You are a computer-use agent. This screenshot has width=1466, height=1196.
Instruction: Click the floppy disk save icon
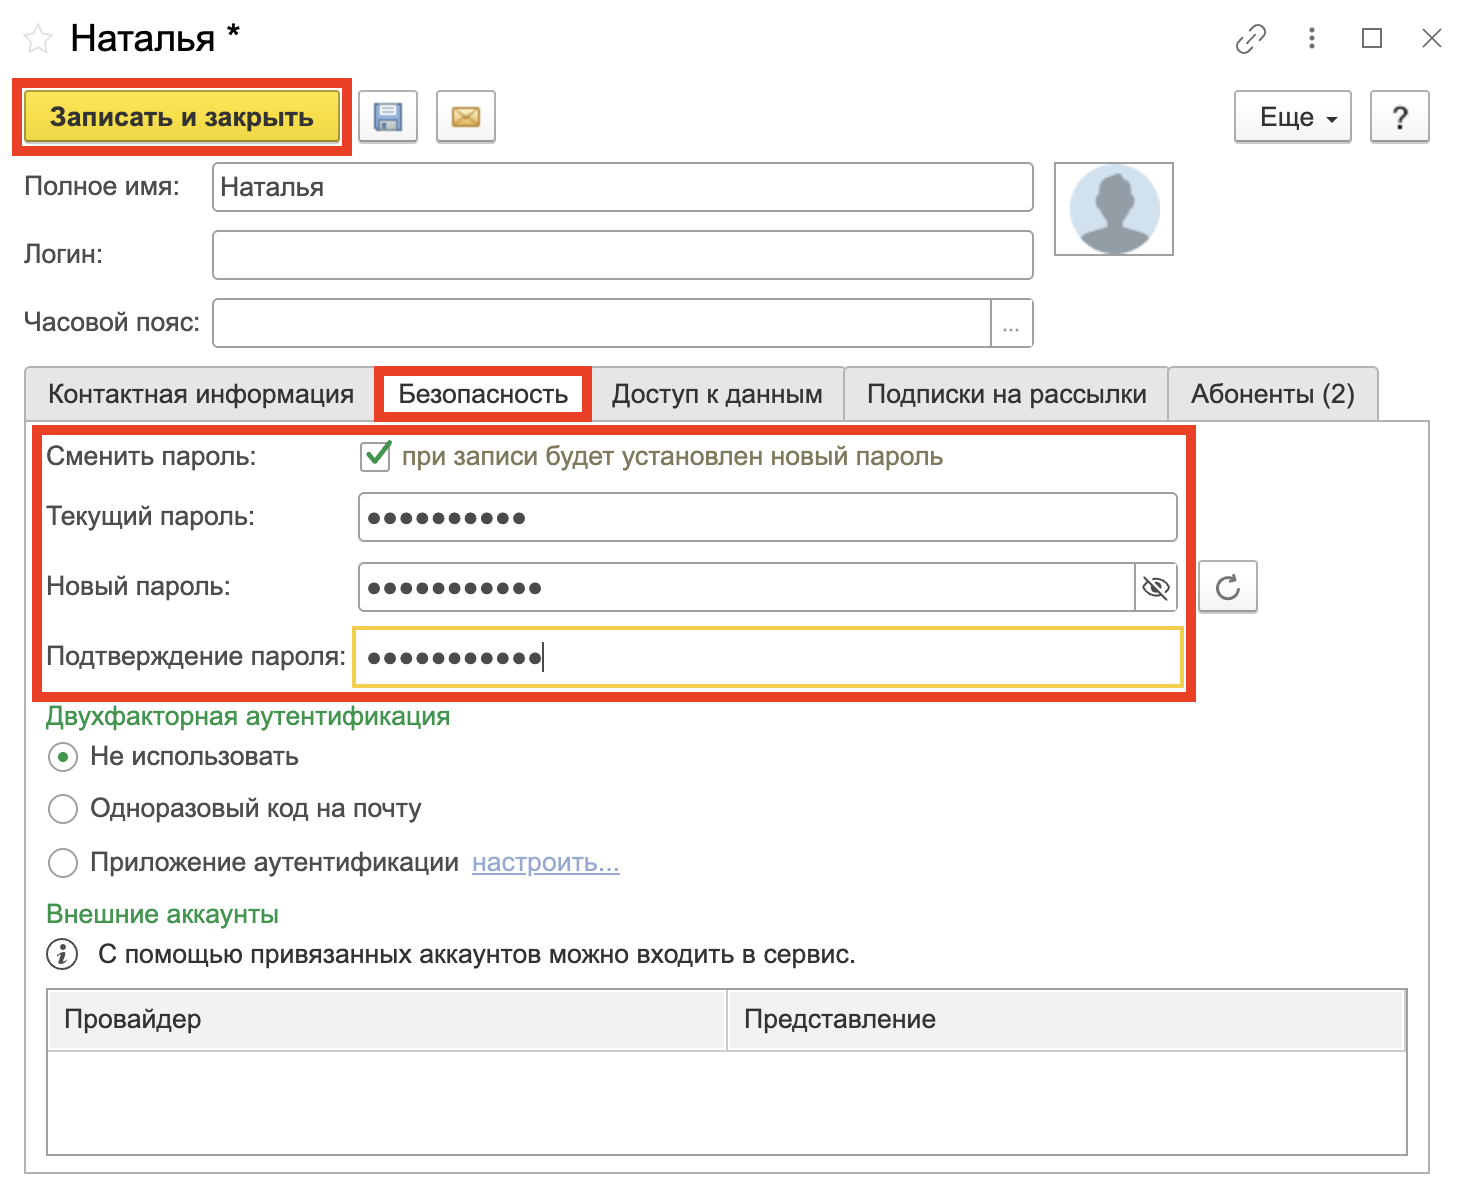pyautogui.click(x=388, y=117)
